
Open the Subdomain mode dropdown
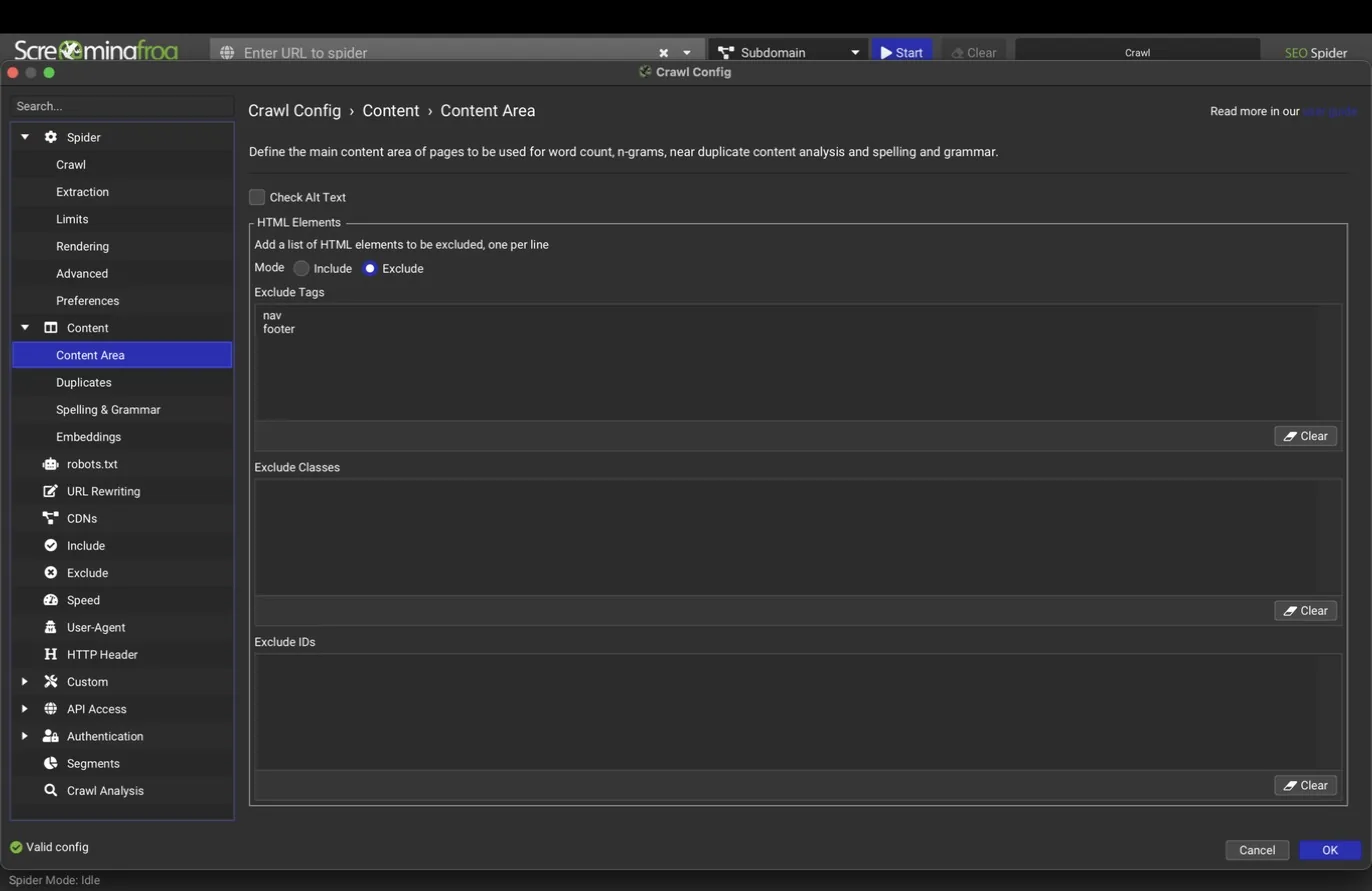point(855,53)
